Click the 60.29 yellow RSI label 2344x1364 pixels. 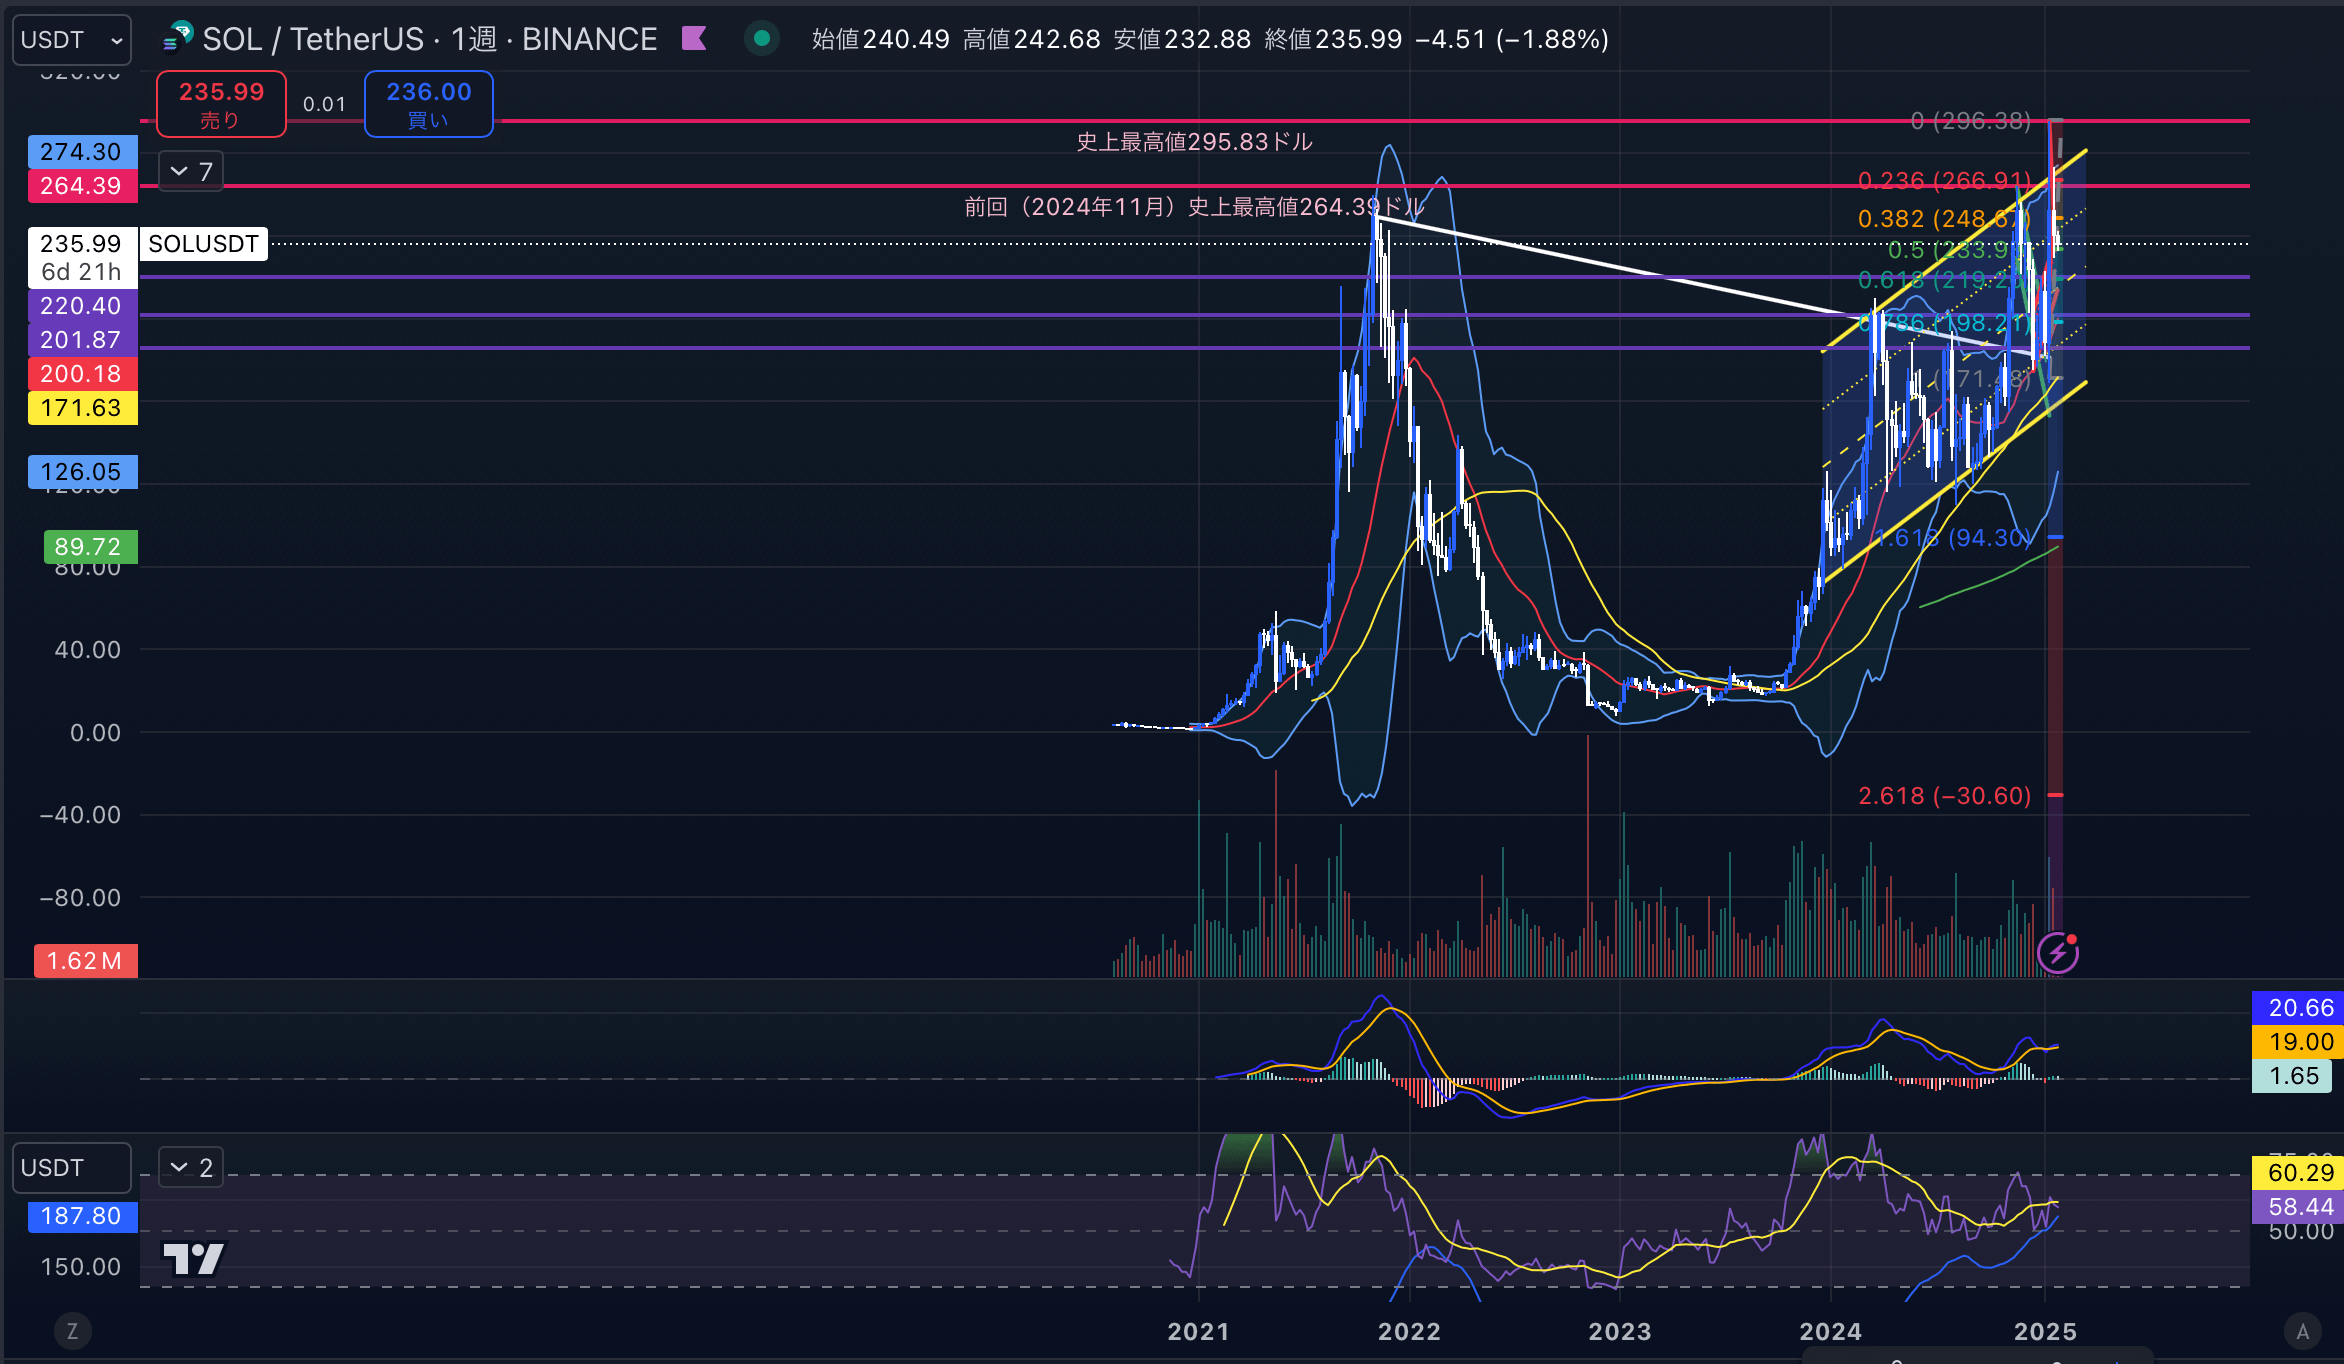click(2297, 1173)
